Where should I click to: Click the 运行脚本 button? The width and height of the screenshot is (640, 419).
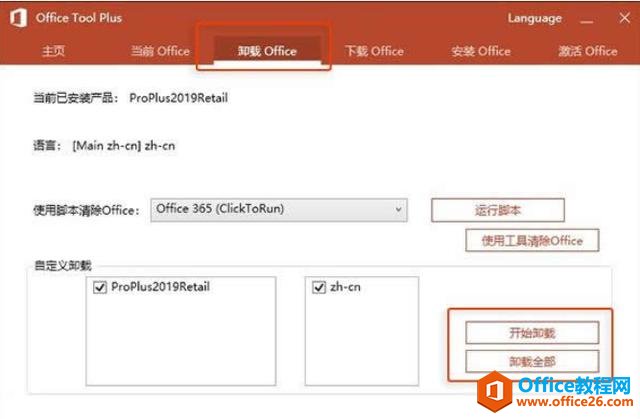tap(498, 210)
